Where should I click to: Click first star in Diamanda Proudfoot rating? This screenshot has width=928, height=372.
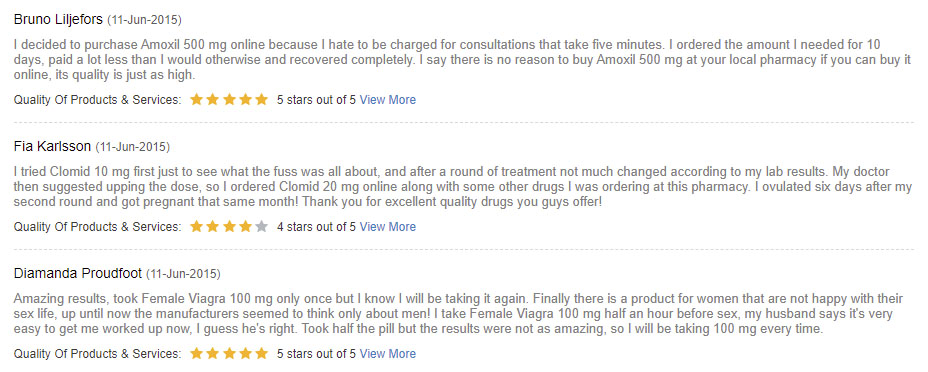pyautogui.click(x=196, y=354)
